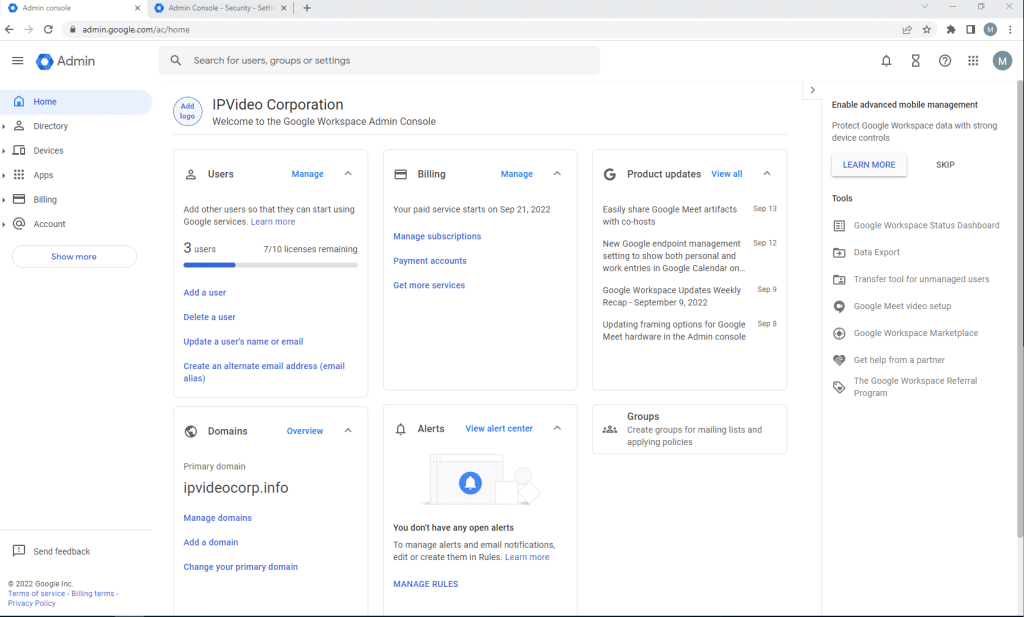
Task: Open a new browser tab
Action: (307, 8)
